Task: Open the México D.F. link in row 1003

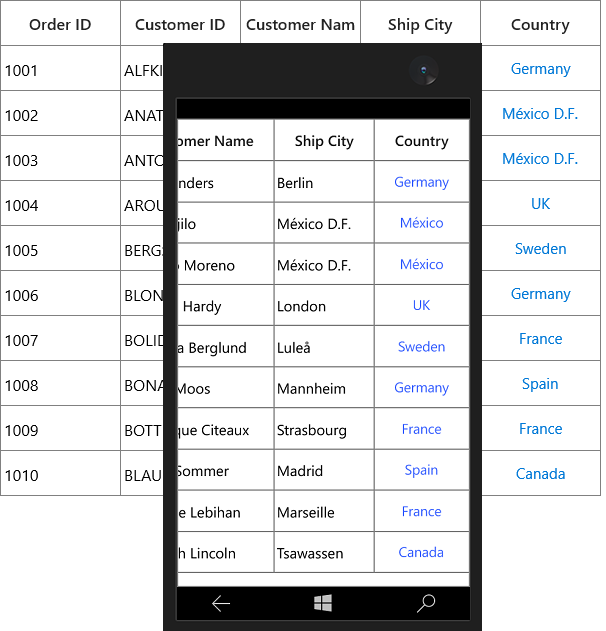Action: click(540, 159)
